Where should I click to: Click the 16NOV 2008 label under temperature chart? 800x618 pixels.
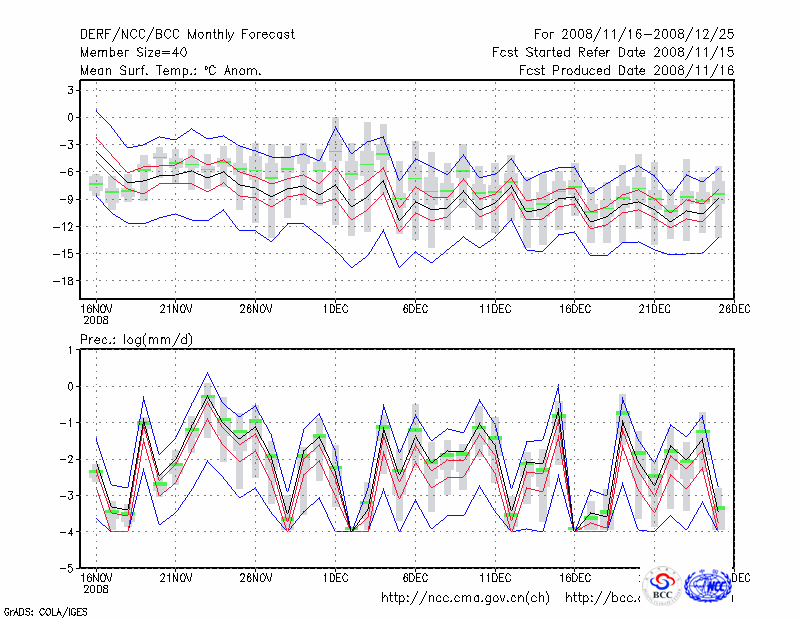coord(96,313)
